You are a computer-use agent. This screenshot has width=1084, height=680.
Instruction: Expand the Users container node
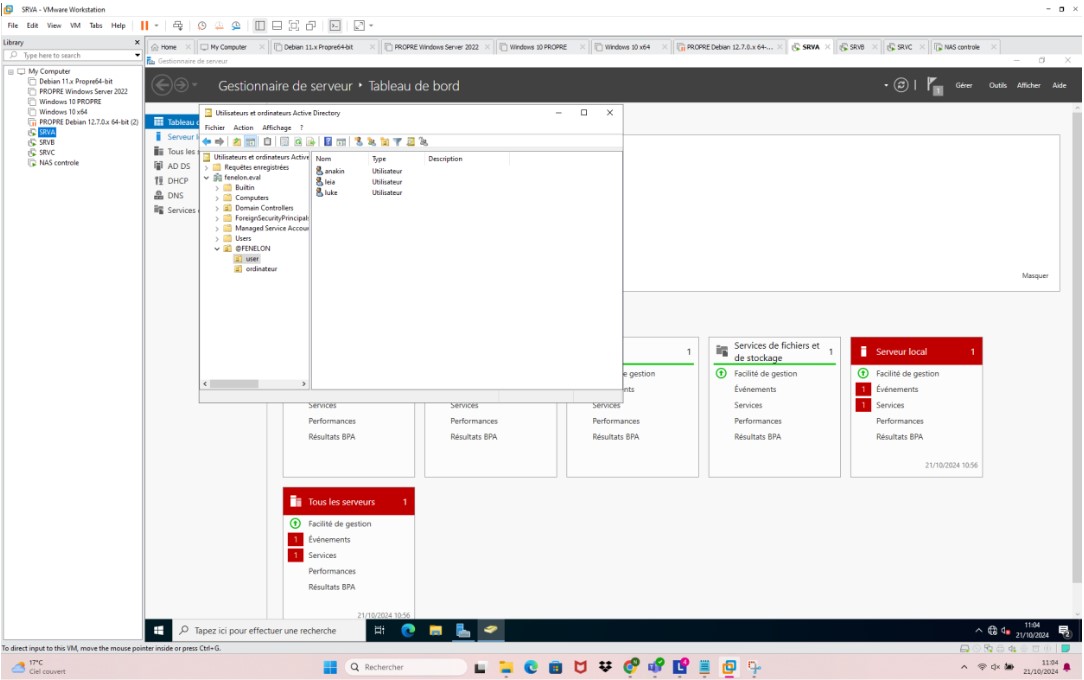[x=217, y=238]
